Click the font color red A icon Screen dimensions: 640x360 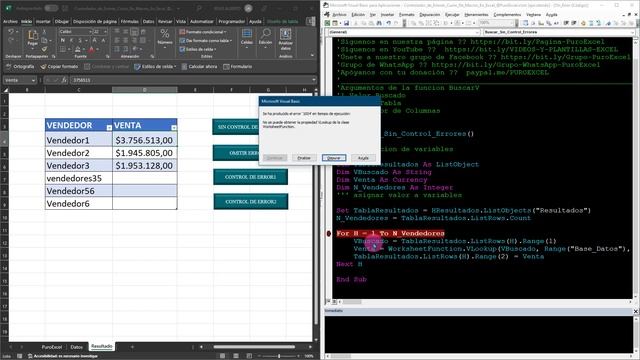[x=91, y=49]
